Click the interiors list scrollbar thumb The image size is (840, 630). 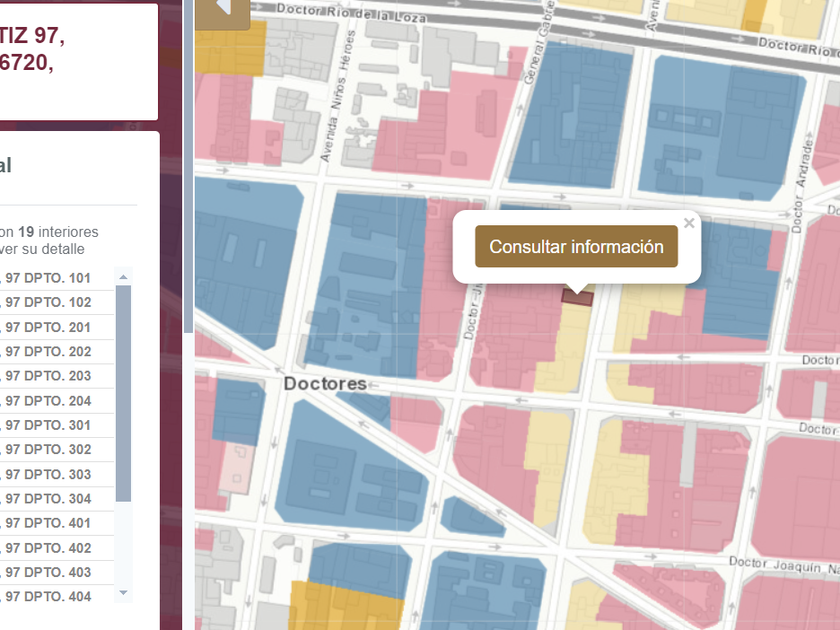(124, 393)
